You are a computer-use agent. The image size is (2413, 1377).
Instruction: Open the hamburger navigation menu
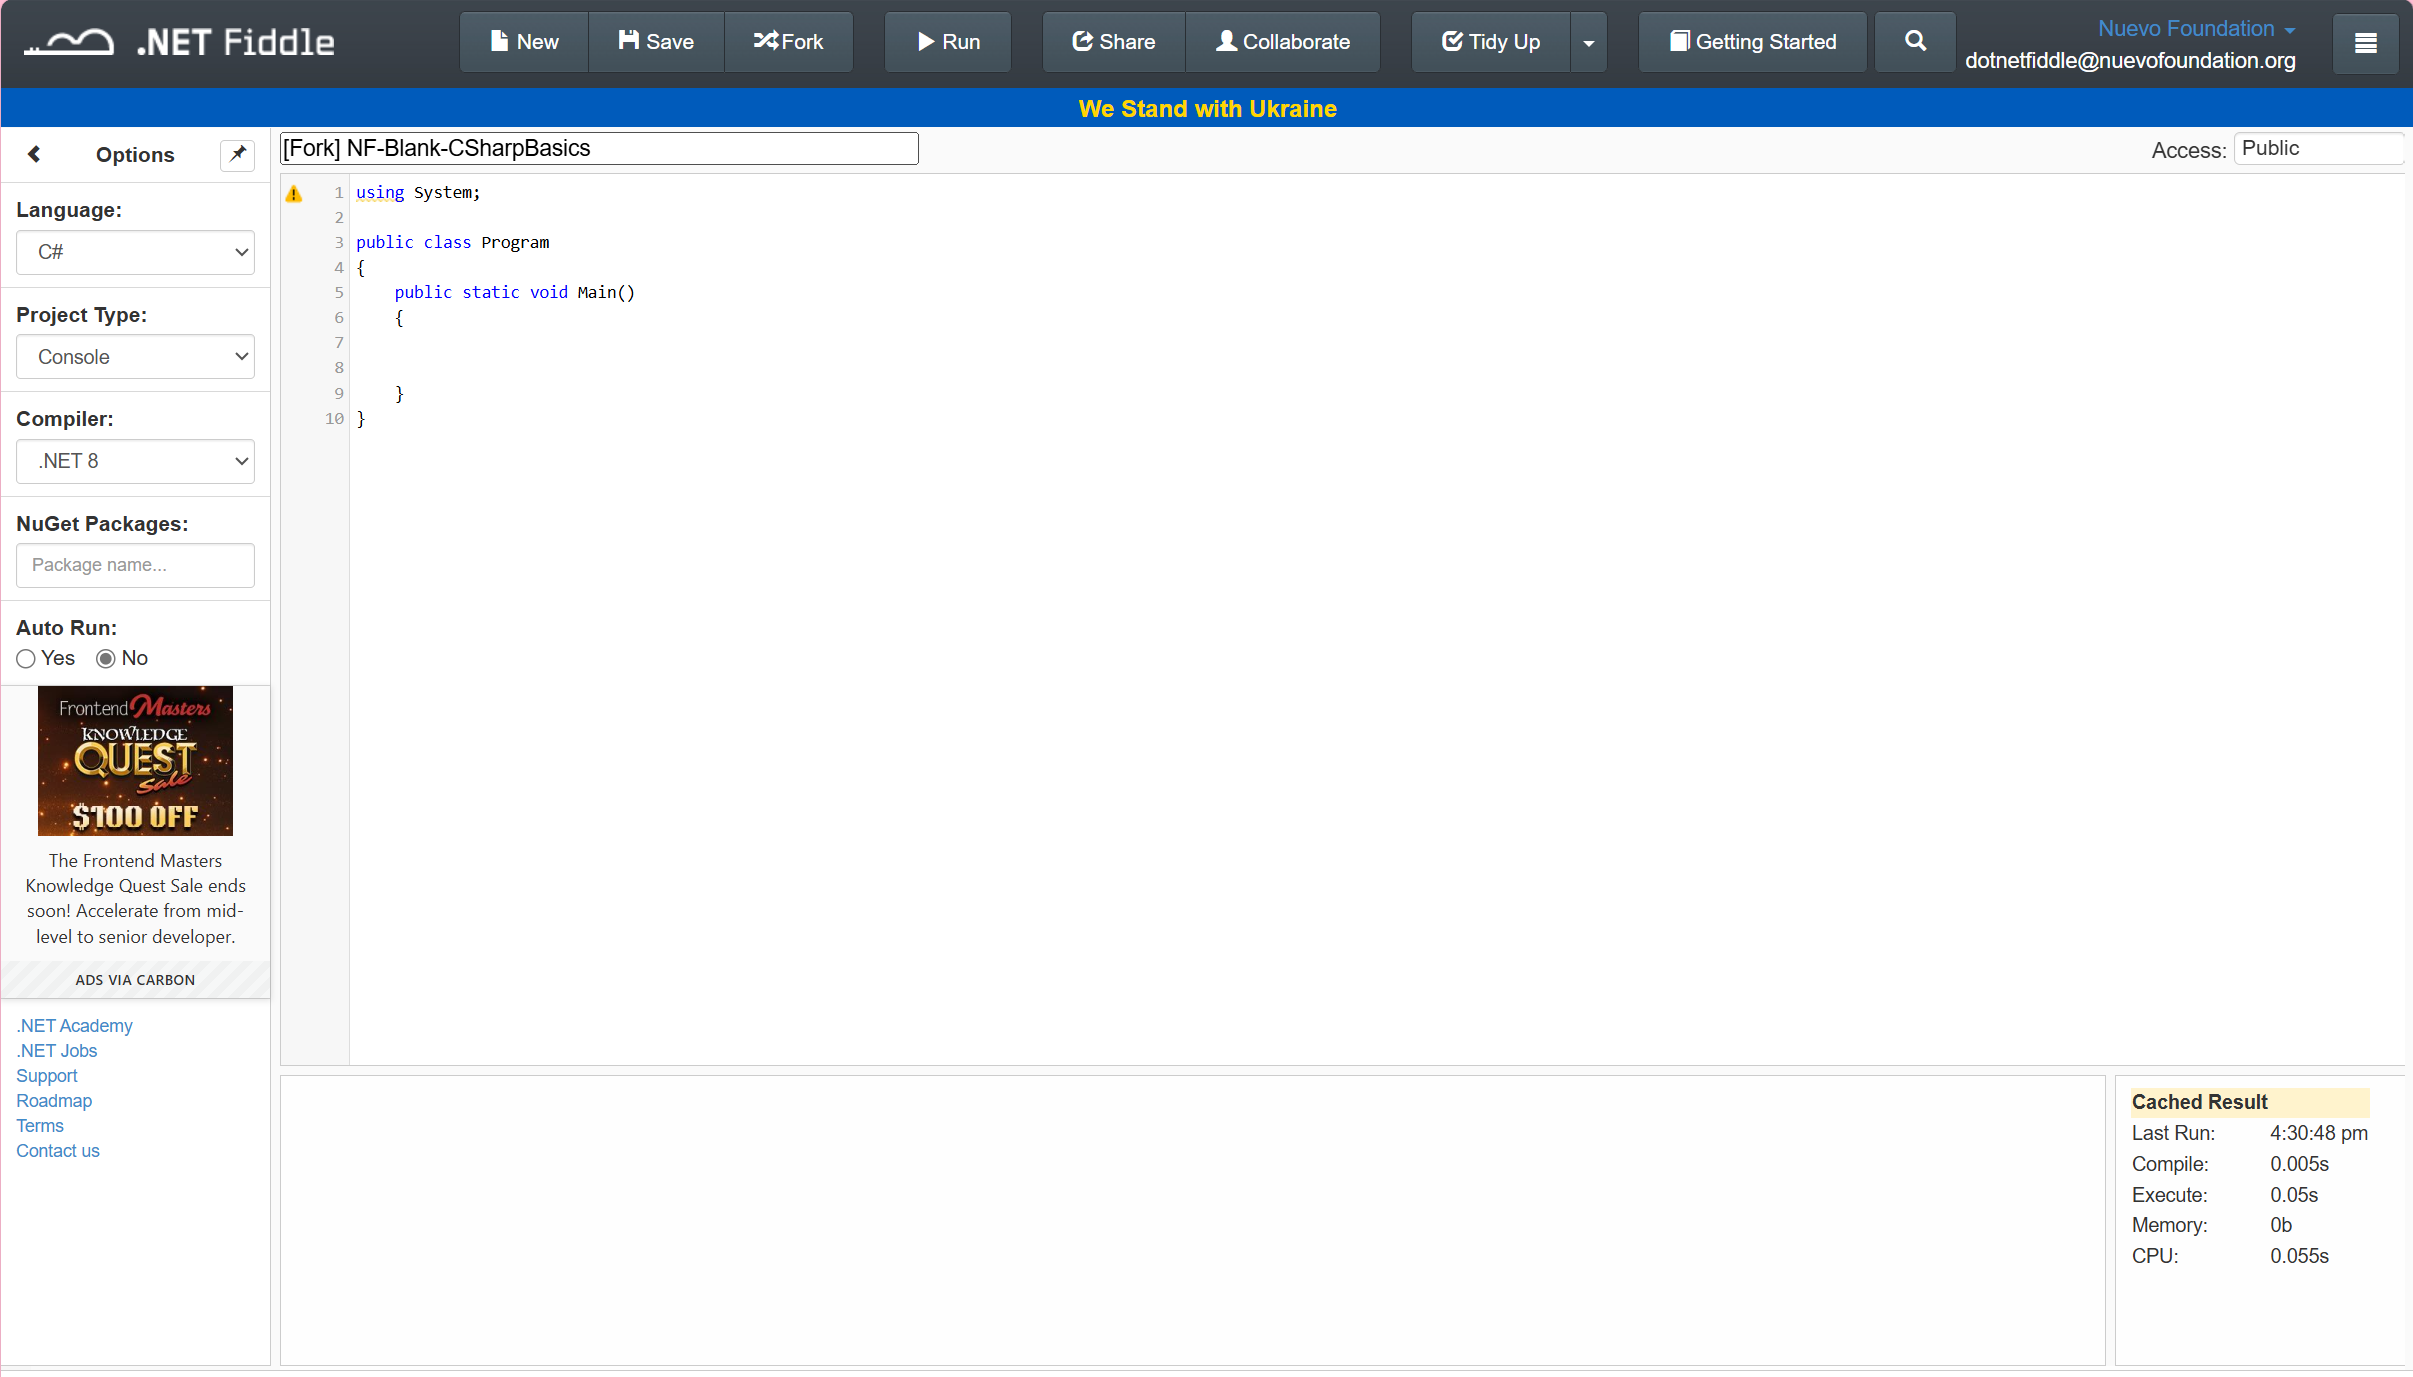(2365, 43)
